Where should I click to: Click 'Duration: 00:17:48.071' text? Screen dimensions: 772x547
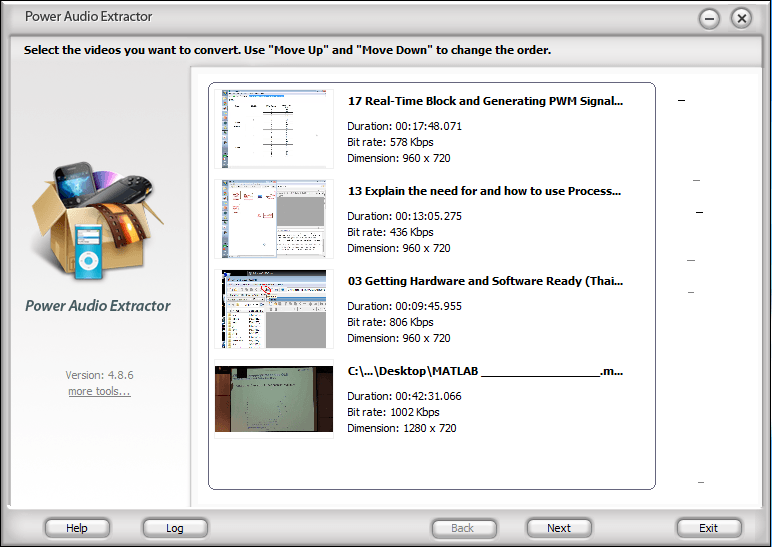coord(405,126)
